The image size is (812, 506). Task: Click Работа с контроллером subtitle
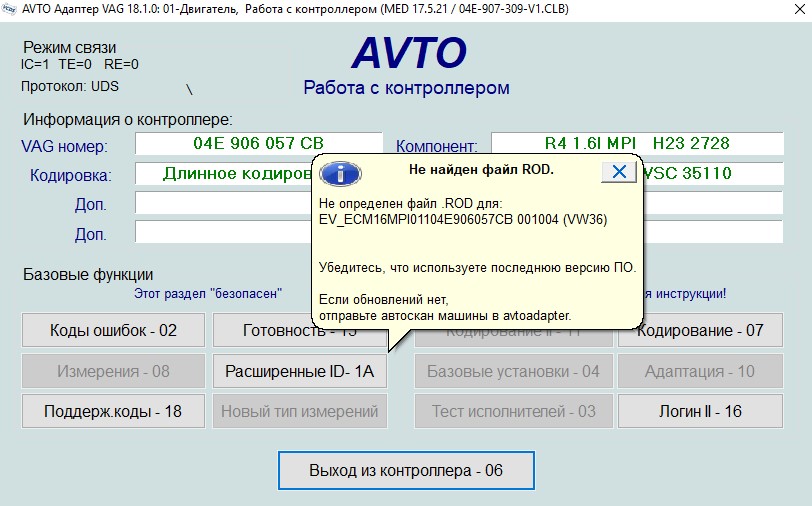(407, 88)
